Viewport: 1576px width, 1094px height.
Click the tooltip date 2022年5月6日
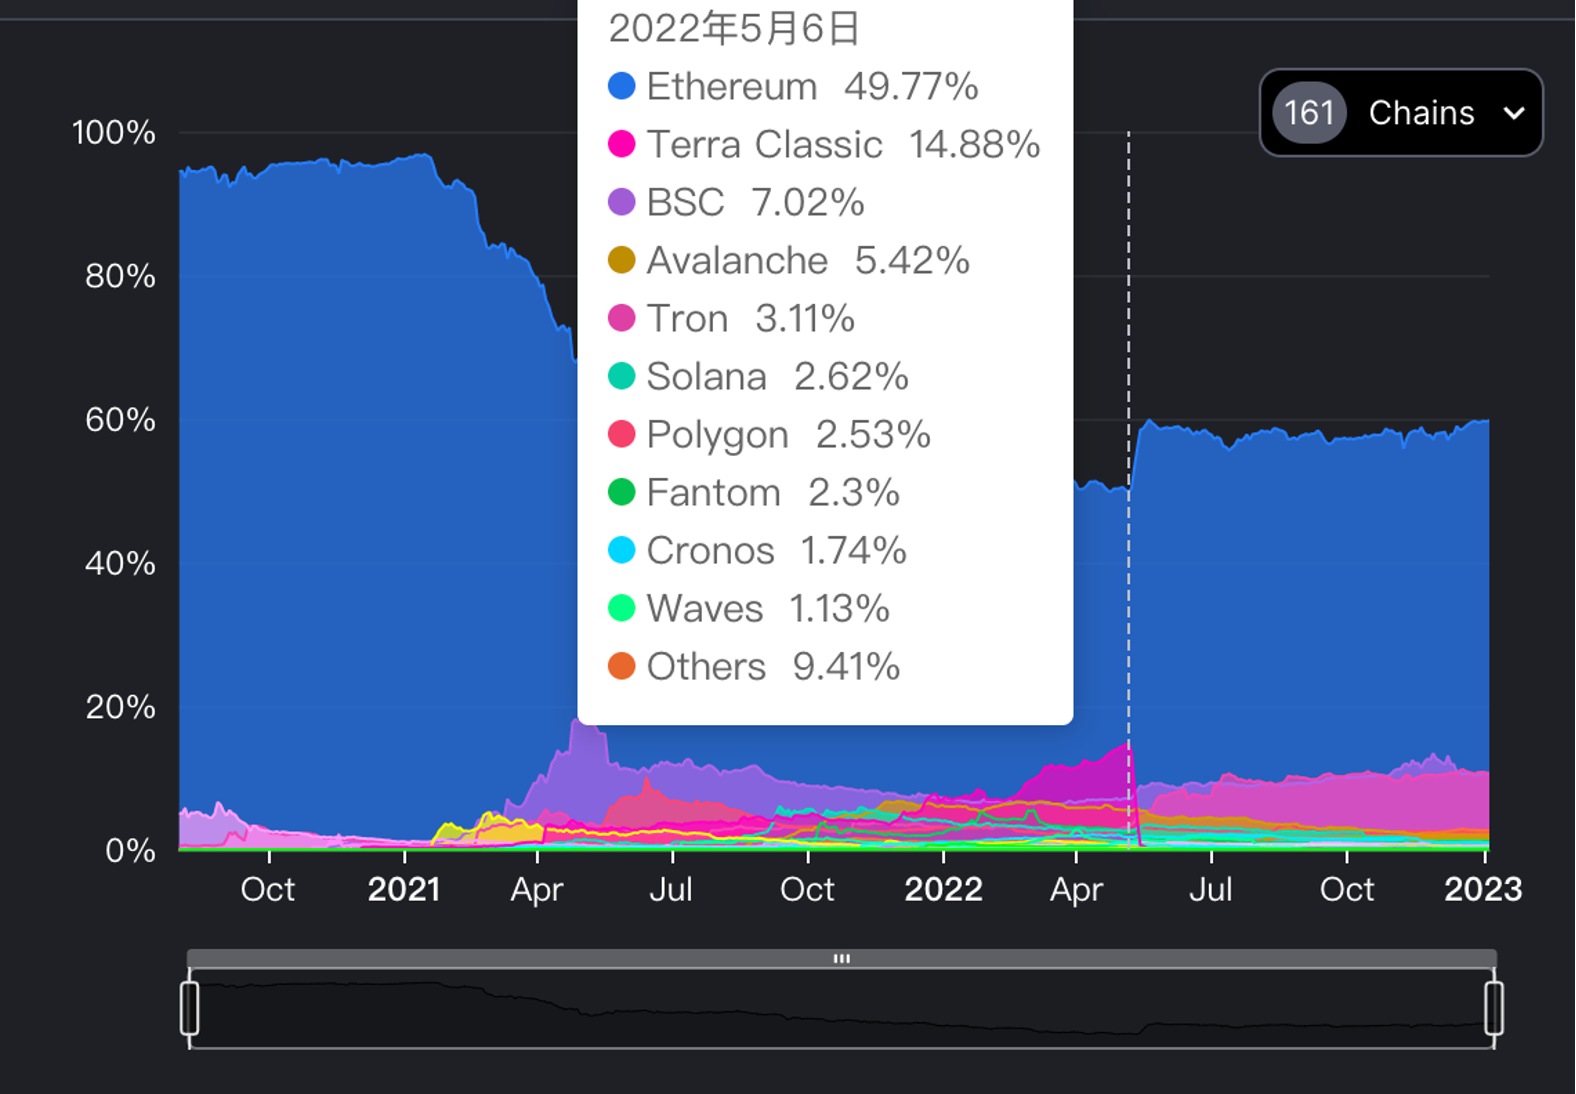click(734, 28)
